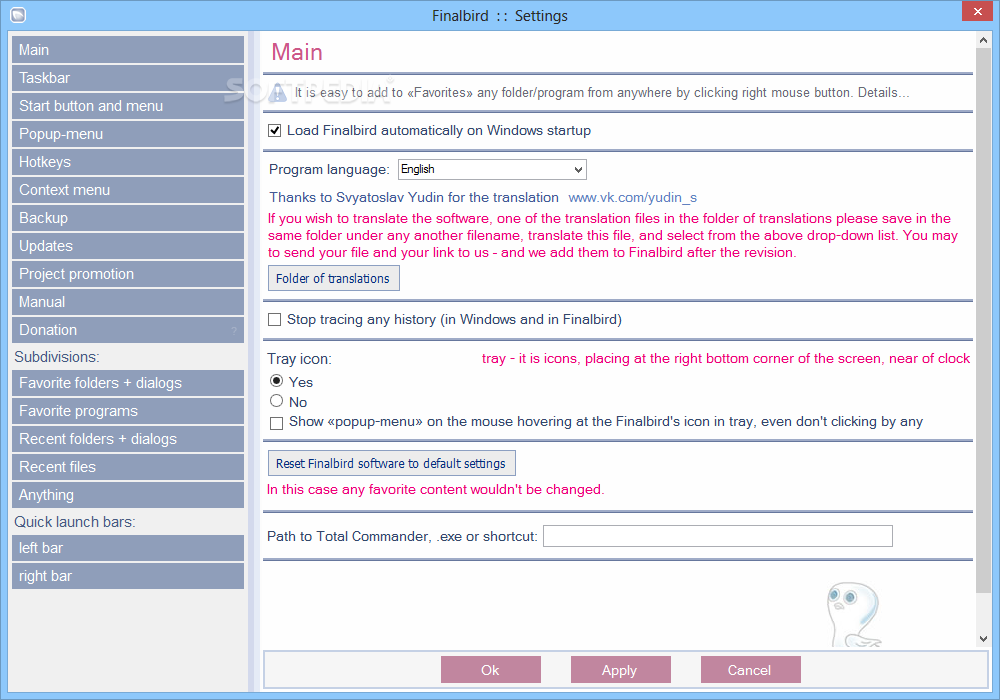The width and height of the screenshot is (1000, 700).
Task: Open the Manual section
Action: (x=128, y=302)
